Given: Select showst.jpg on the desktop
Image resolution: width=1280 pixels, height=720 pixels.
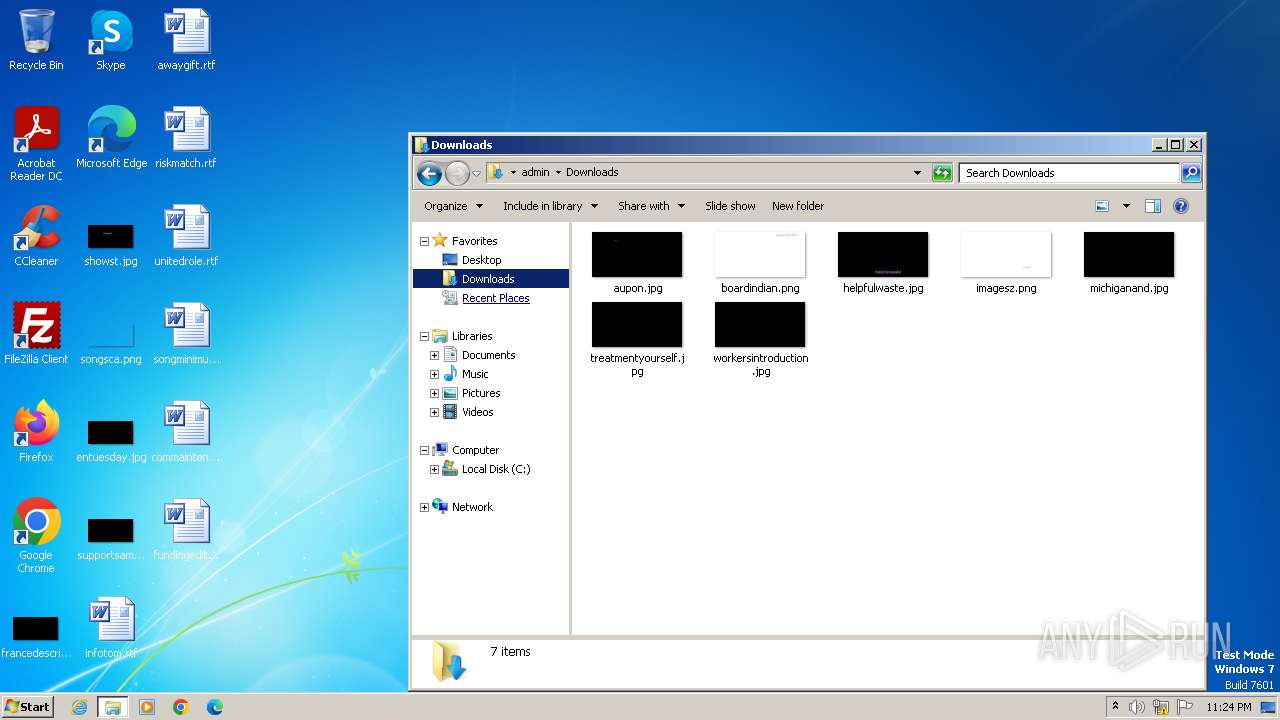Looking at the screenshot, I should click(111, 244).
